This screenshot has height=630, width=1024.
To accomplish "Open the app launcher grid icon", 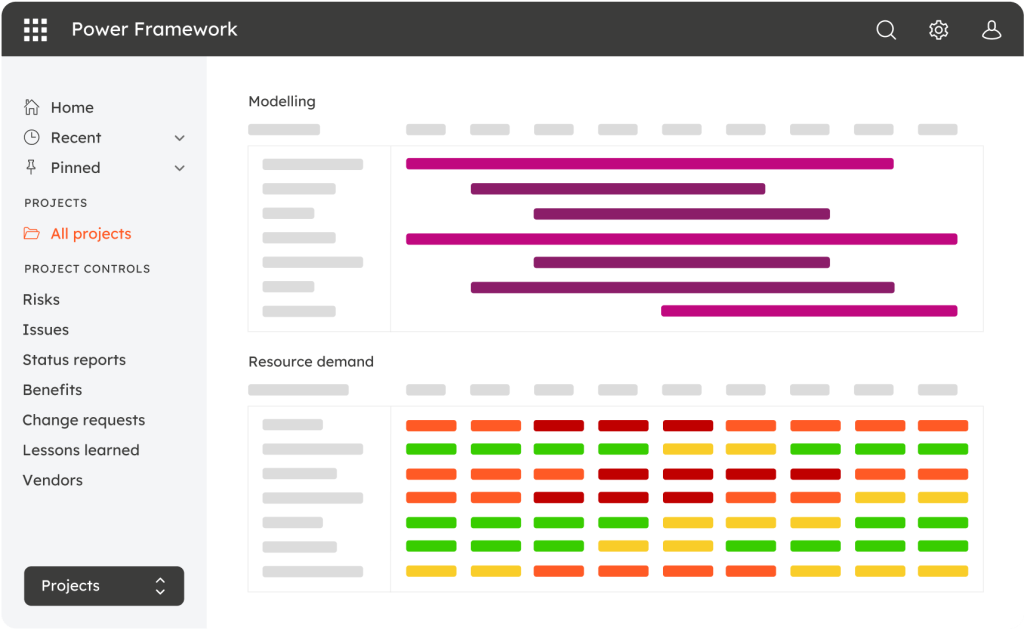I will (x=35, y=29).
